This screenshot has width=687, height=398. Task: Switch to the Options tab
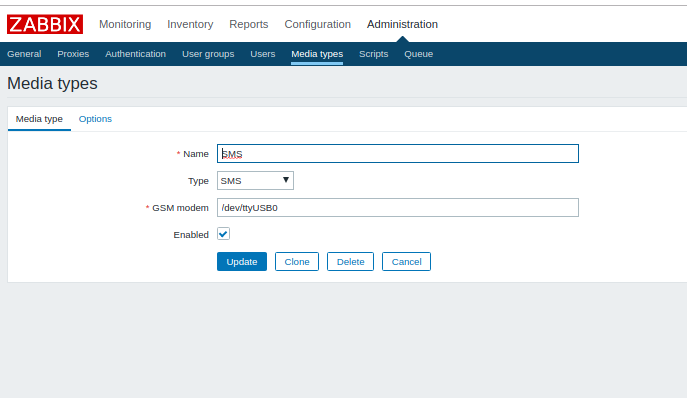(x=95, y=119)
